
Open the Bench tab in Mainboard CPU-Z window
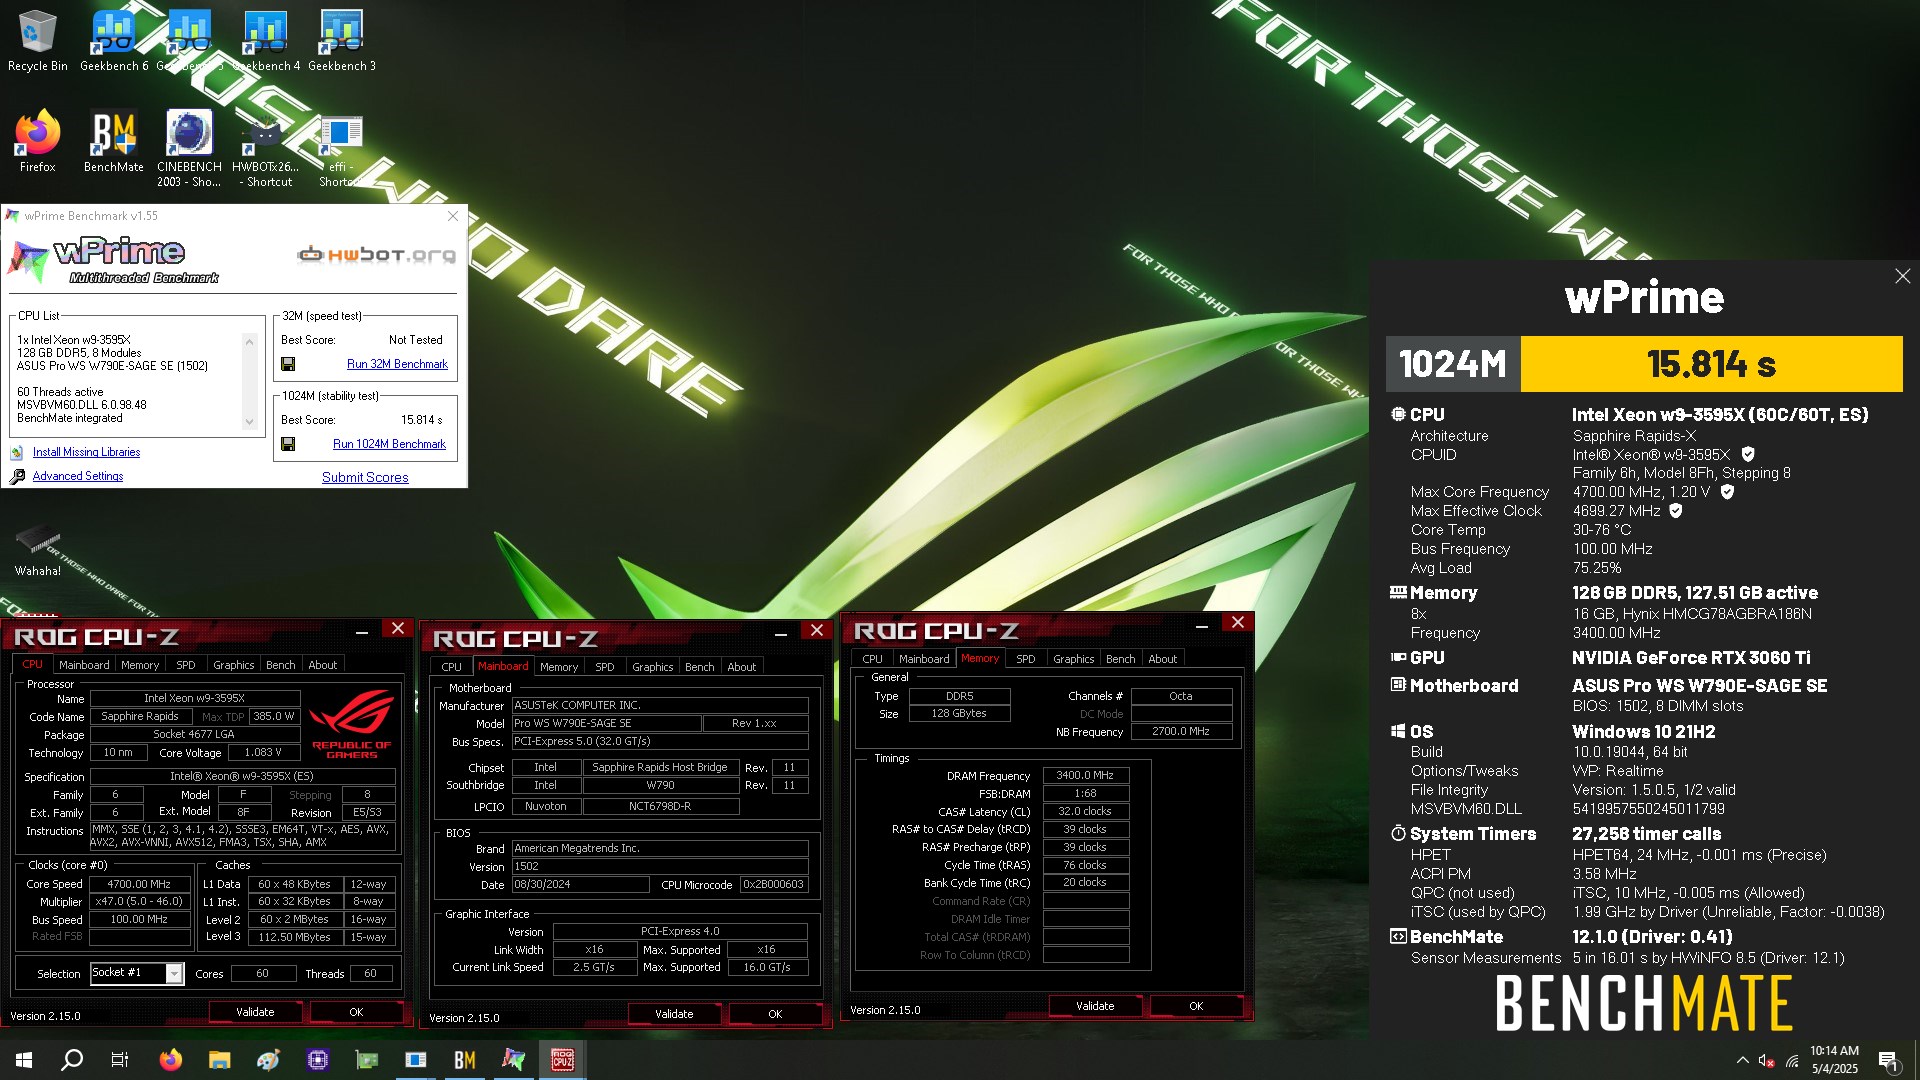tap(700, 667)
